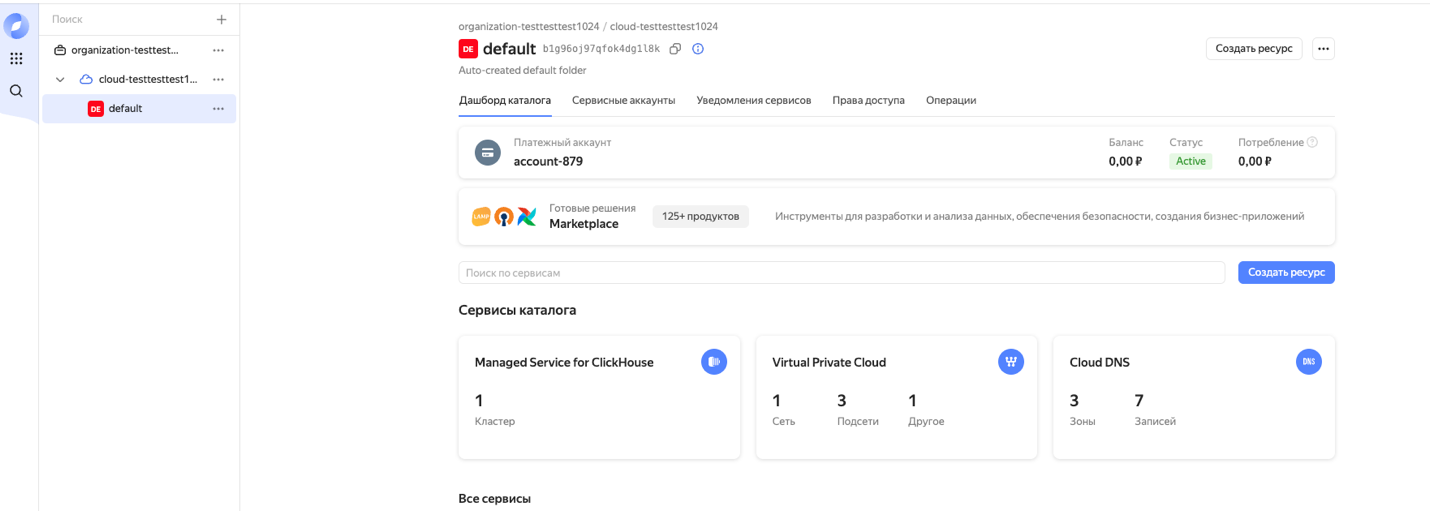The width and height of the screenshot is (1430, 511).
Task: Focus the Поиск по сервисам field
Action: coord(841,272)
